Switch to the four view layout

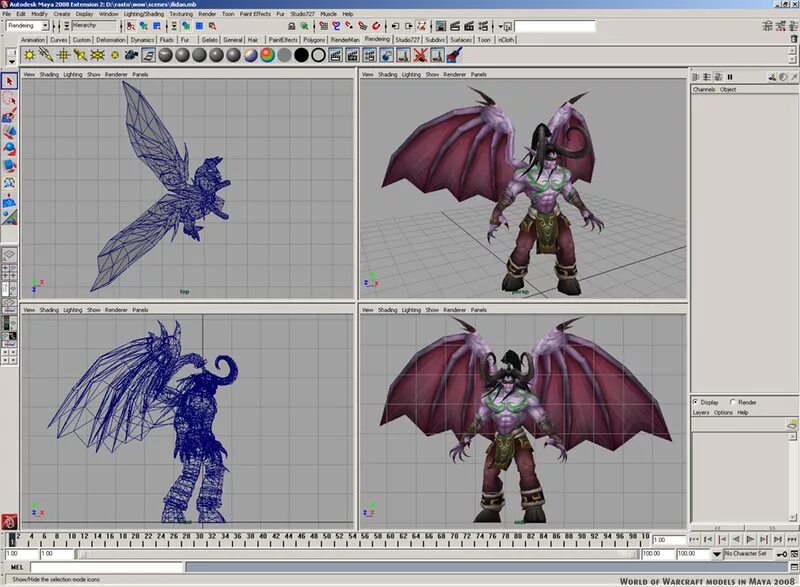pyautogui.click(x=9, y=271)
